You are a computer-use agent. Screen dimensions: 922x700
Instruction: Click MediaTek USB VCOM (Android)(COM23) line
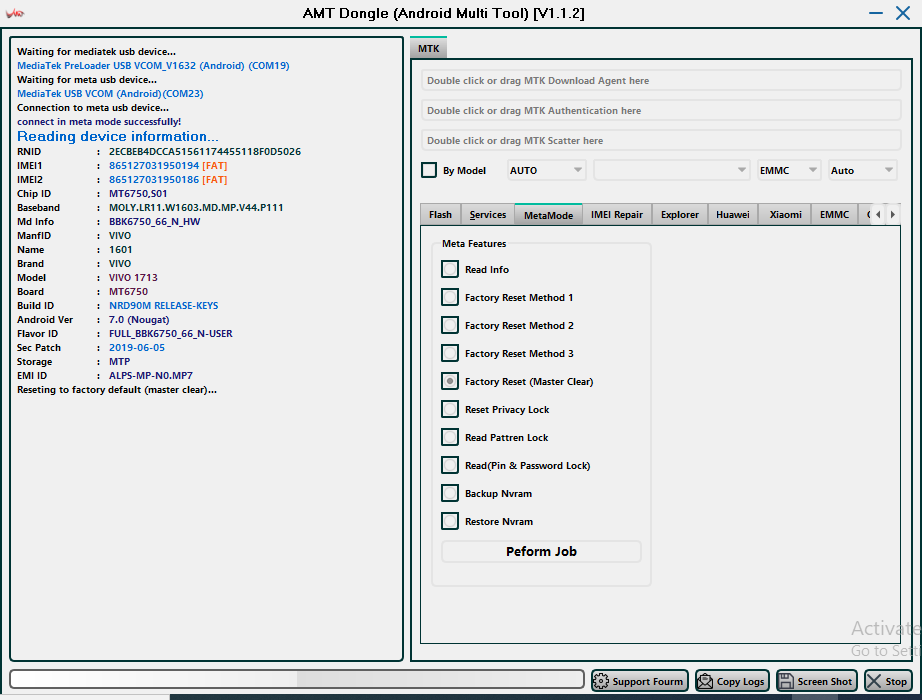[x=110, y=94]
